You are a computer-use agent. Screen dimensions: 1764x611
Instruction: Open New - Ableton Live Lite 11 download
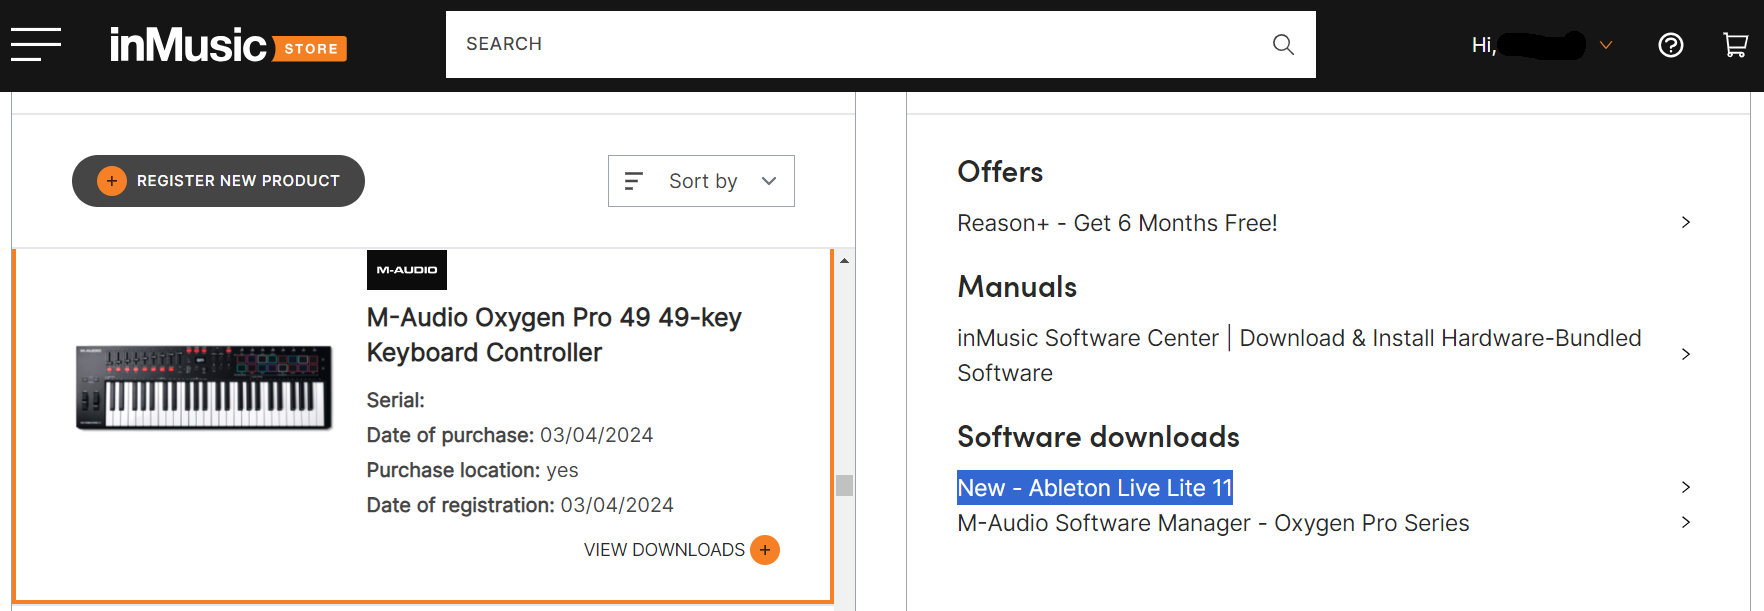click(1095, 488)
